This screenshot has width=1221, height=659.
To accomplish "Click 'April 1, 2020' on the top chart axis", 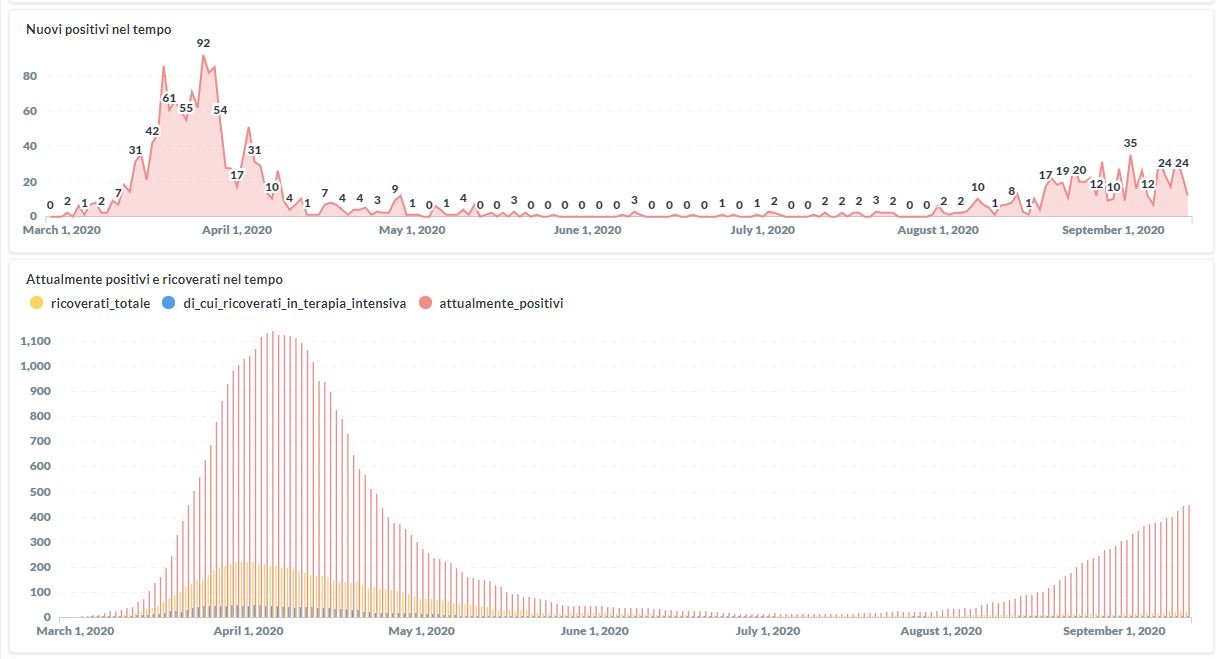I will (x=237, y=231).
